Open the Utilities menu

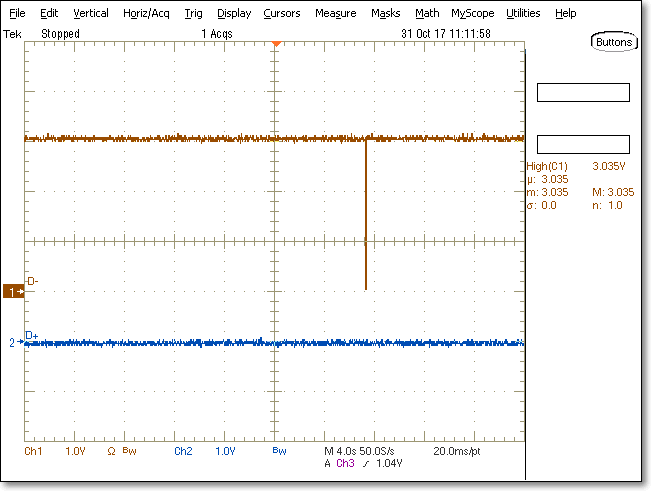click(523, 13)
